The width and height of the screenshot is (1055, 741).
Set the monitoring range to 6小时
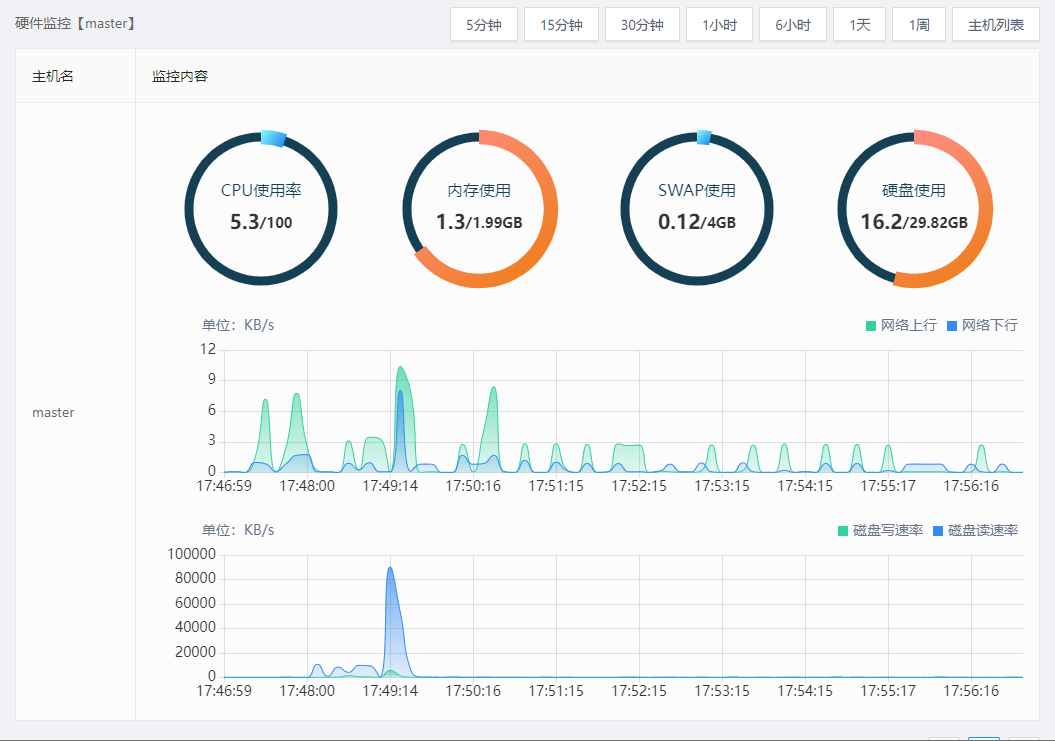(x=793, y=25)
